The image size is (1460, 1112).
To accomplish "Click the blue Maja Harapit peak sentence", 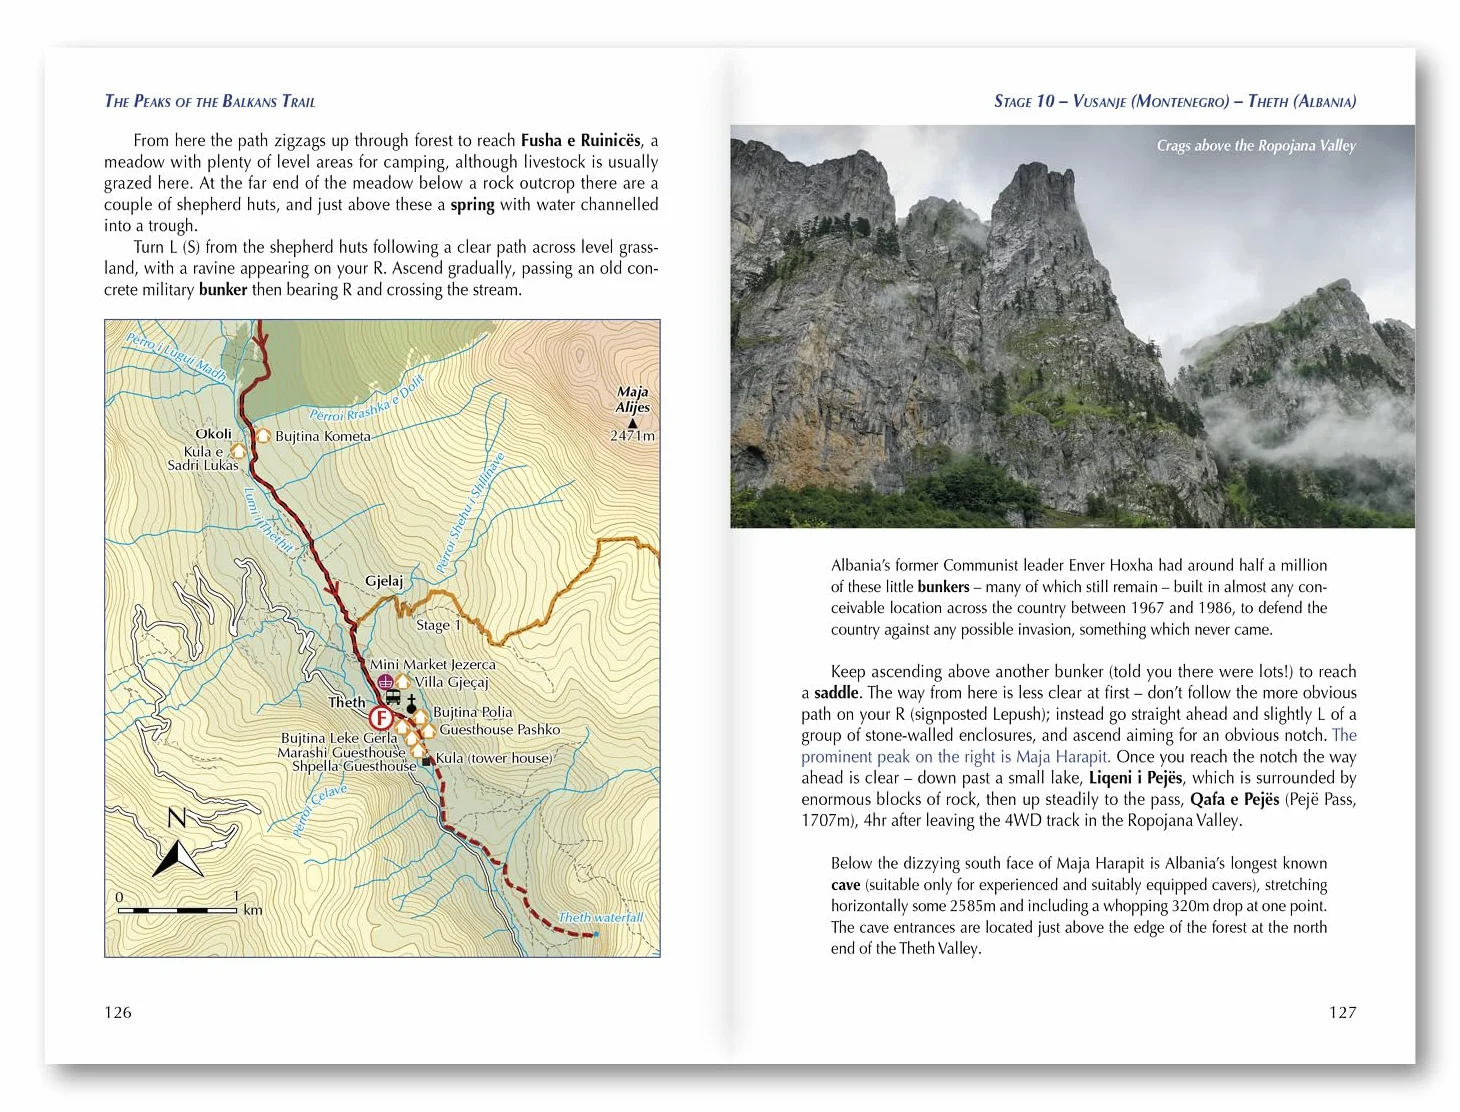I will tap(1079, 746).
